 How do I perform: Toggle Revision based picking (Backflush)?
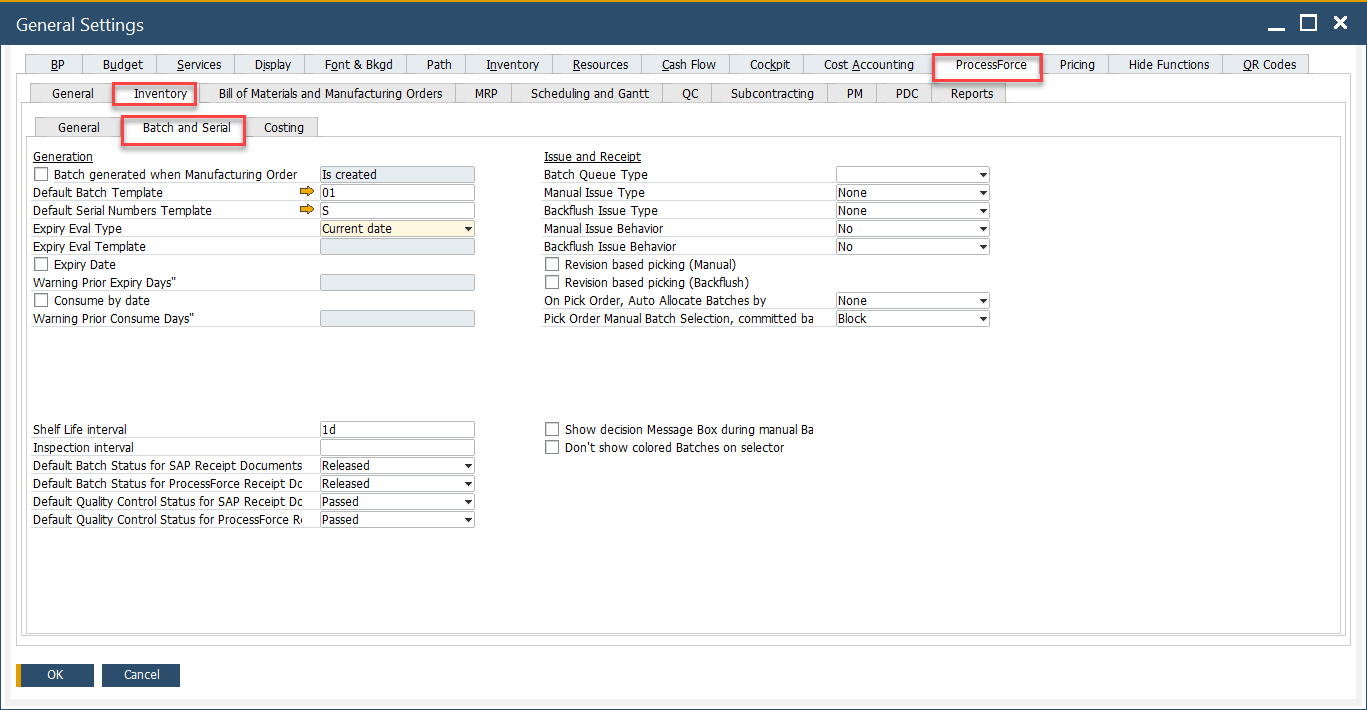552,282
